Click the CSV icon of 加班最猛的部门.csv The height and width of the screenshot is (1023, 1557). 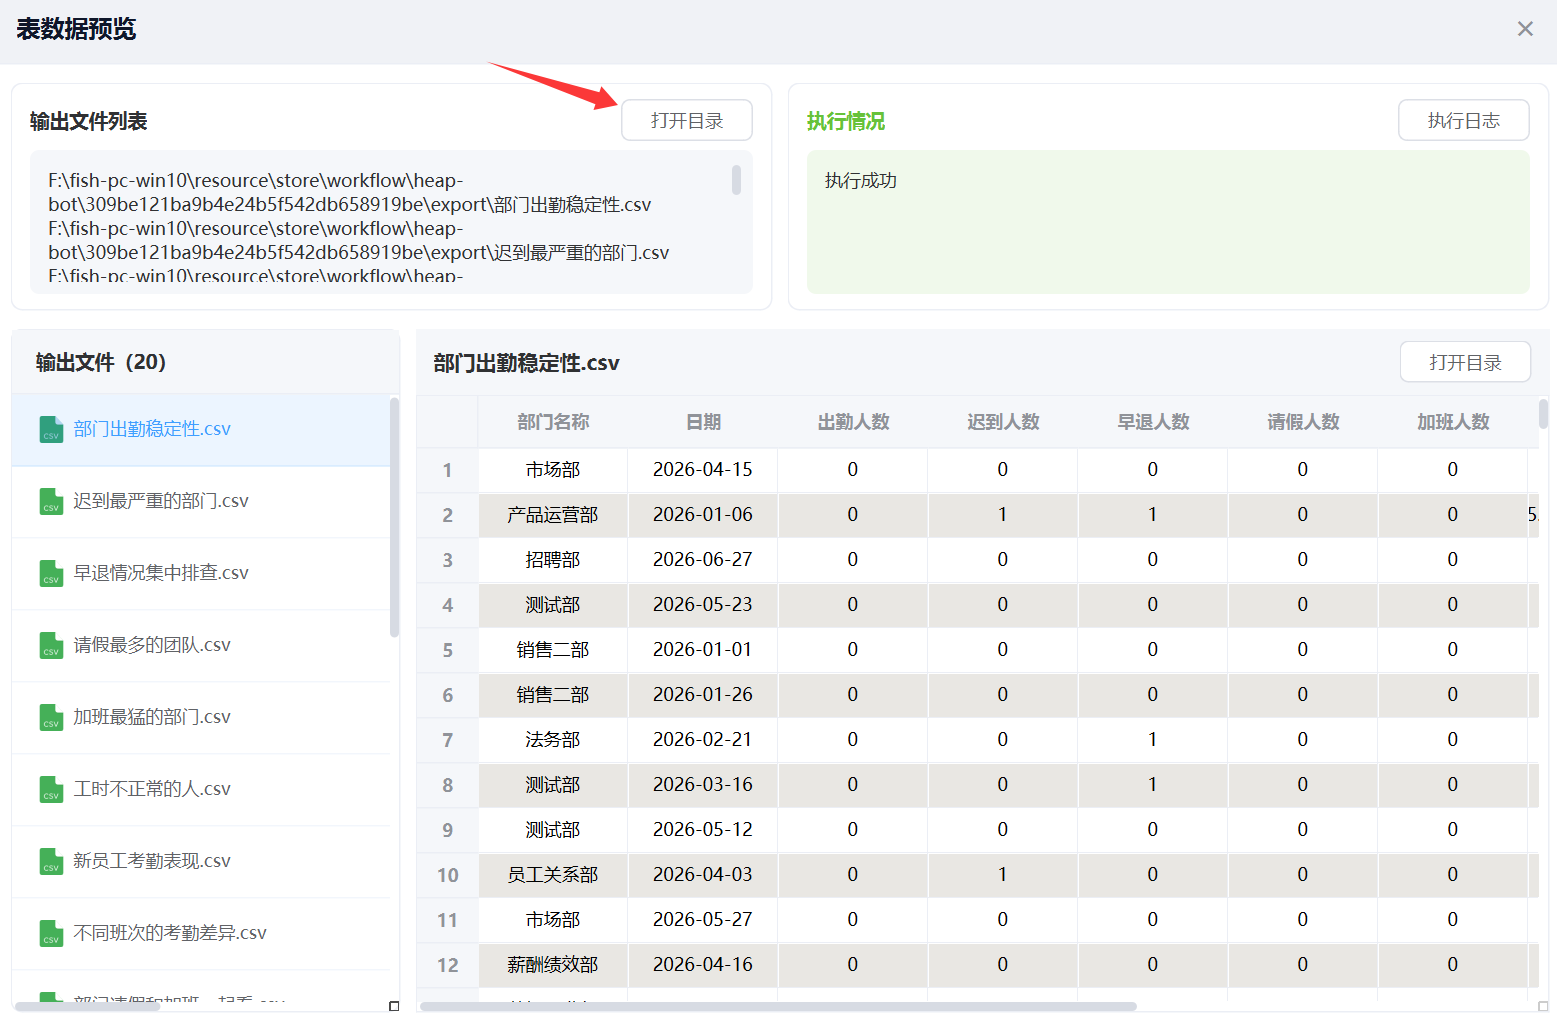pos(51,718)
